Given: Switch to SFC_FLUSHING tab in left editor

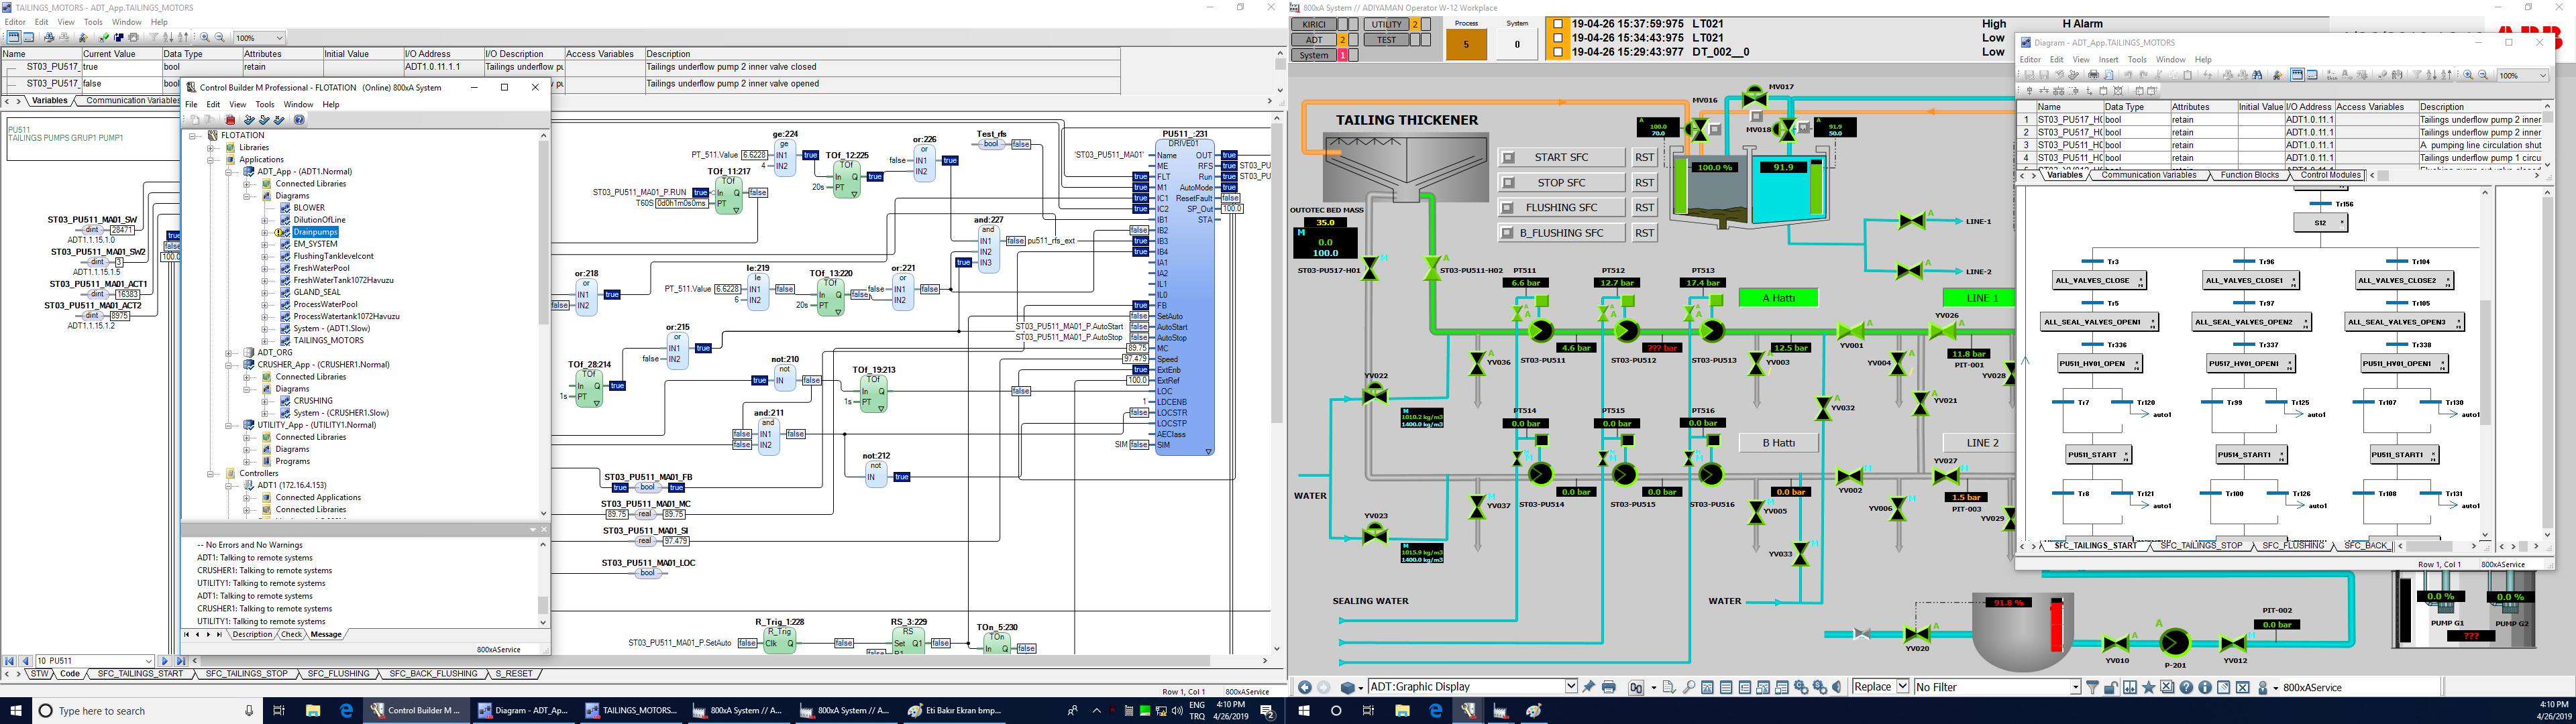Looking at the screenshot, I should pos(338,674).
